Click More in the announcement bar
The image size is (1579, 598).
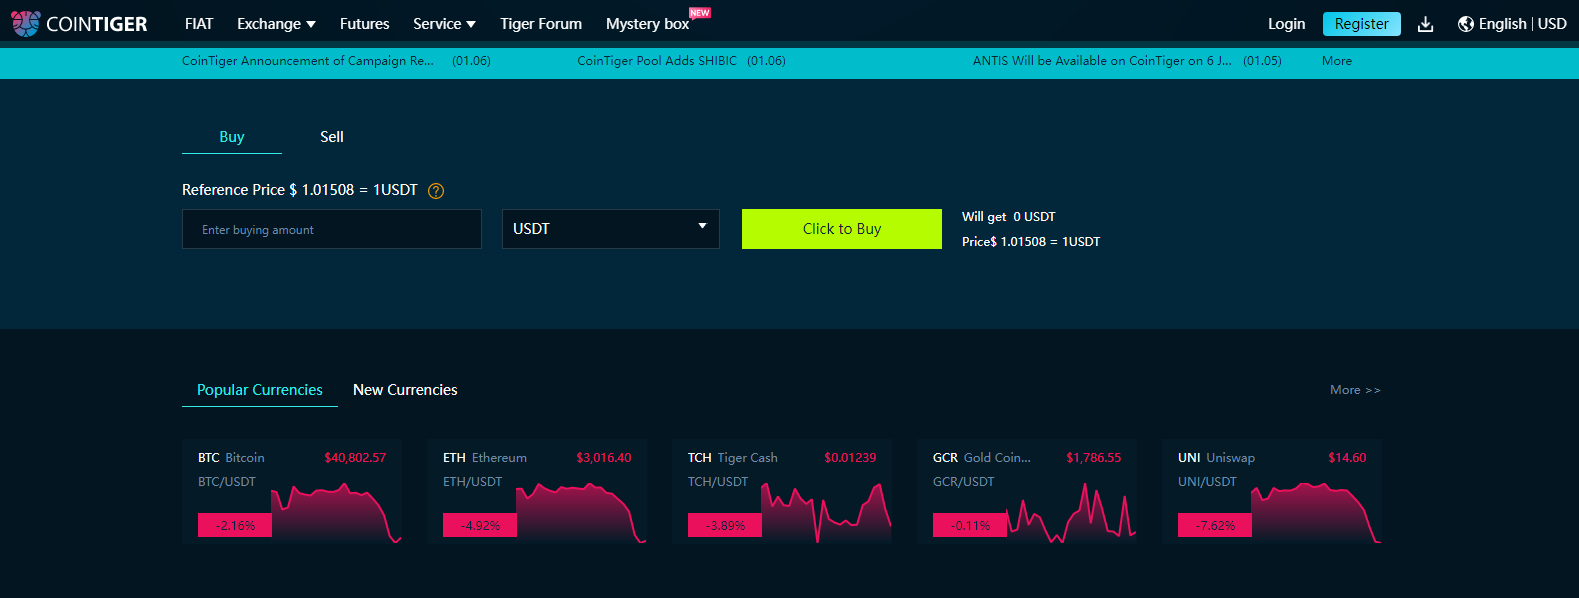point(1337,61)
